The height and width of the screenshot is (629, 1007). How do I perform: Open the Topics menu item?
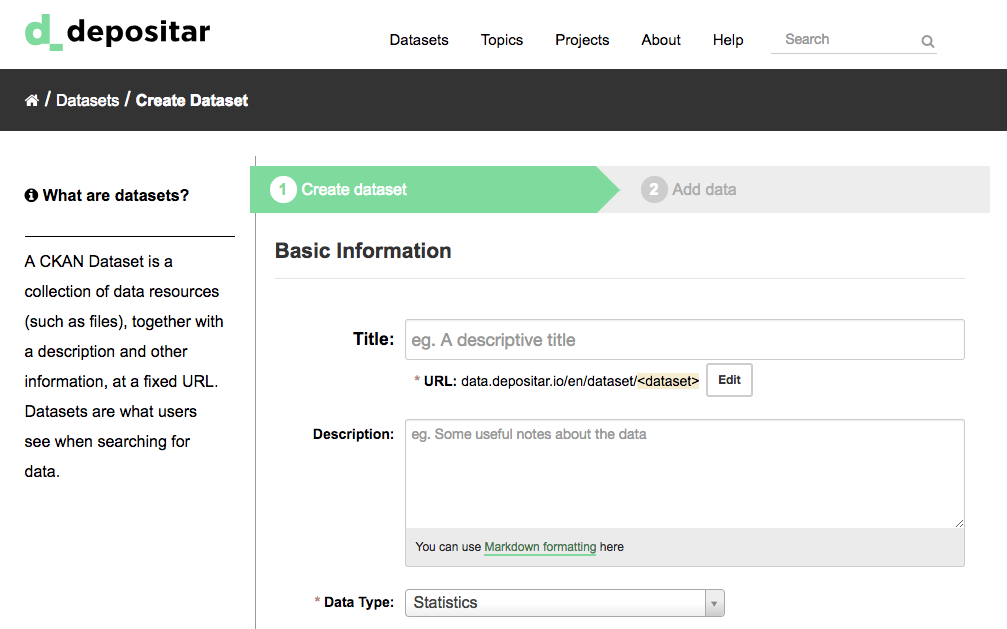(x=502, y=40)
